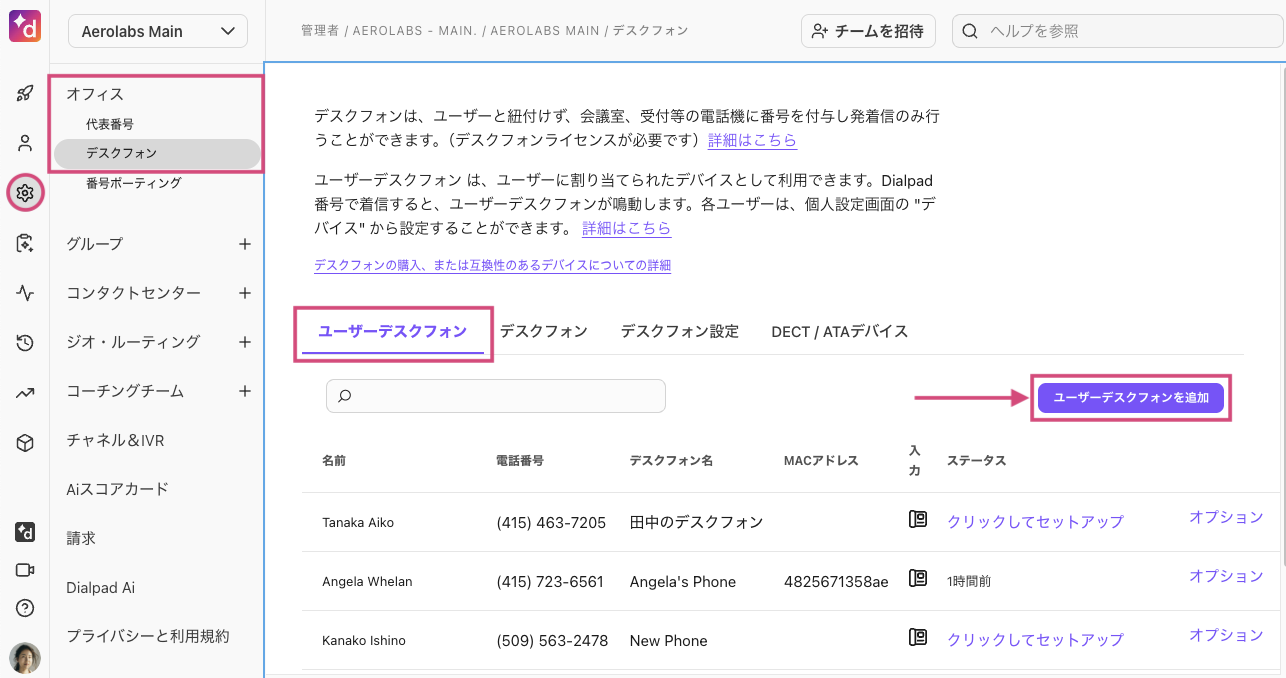
Task: Click 1時間前 status text
Action: coord(969,581)
